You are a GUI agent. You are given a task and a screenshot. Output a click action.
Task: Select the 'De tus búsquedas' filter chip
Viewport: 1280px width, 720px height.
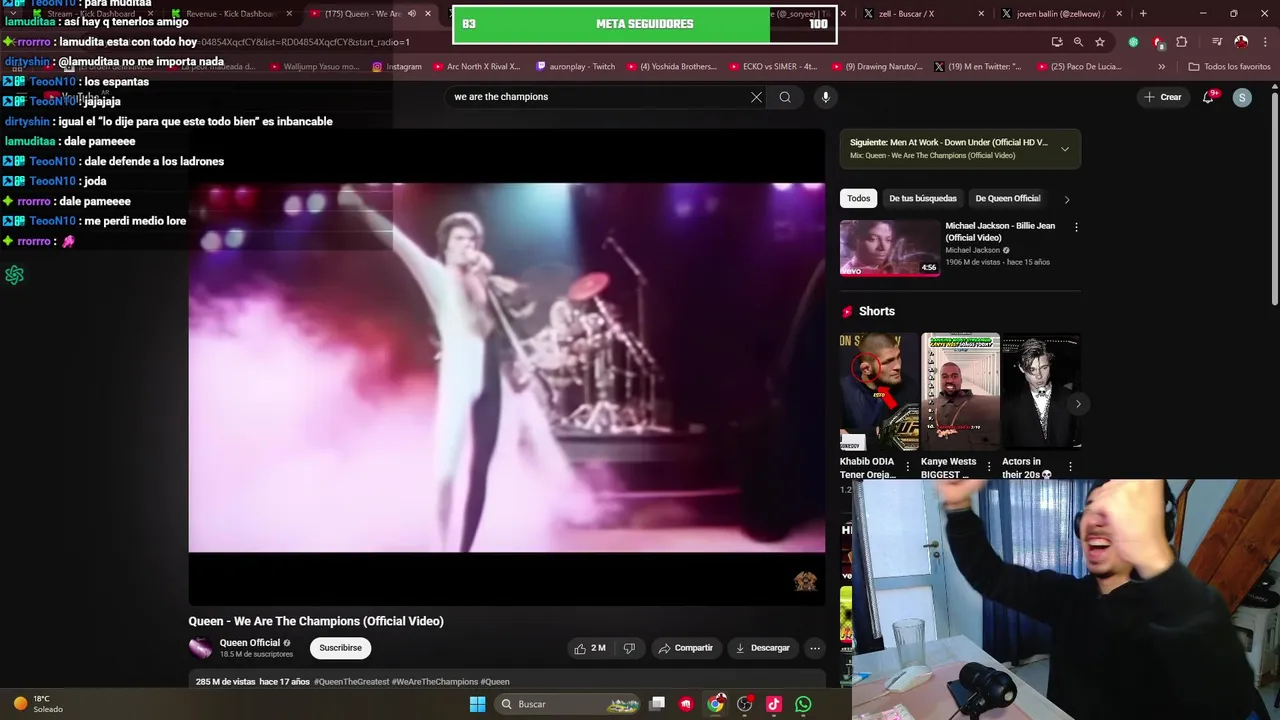pyautogui.click(x=923, y=198)
